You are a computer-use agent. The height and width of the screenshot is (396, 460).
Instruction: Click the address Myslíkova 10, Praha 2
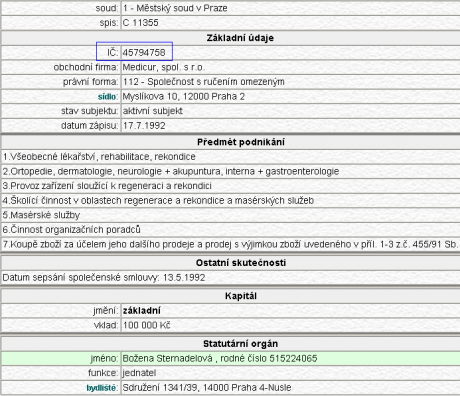point(184,97)
